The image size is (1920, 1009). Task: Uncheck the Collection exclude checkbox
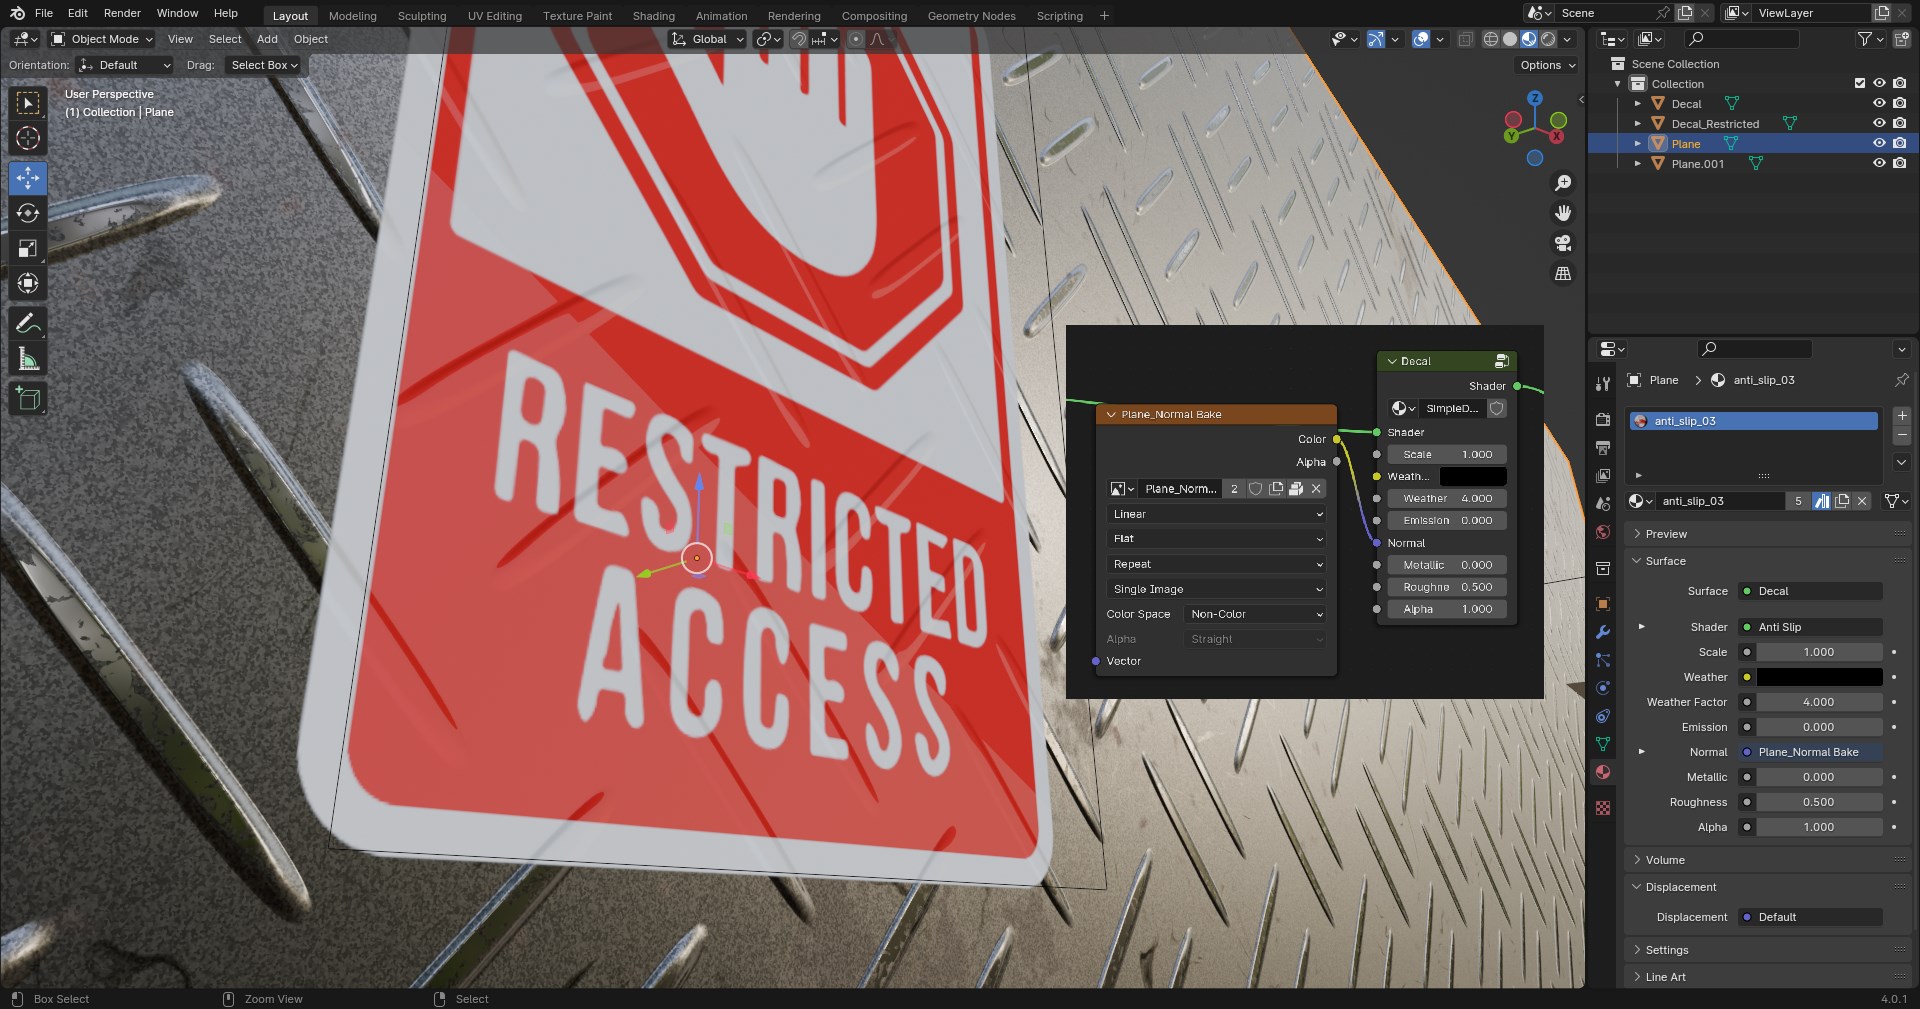click(x=1860, y=84)
